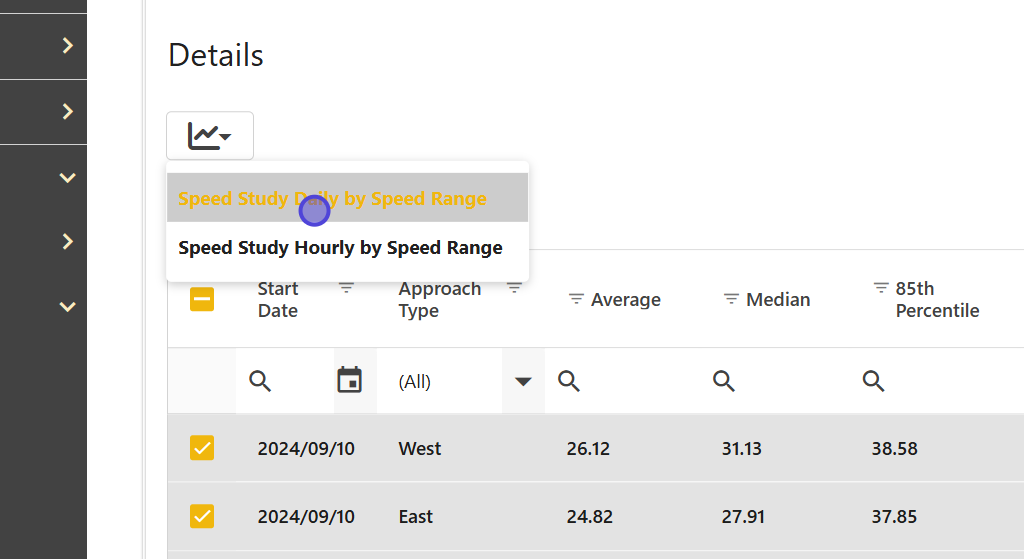Uncheck the East 2024/09/10 row checkbox

pyautogui.click(x=202, y=516)
